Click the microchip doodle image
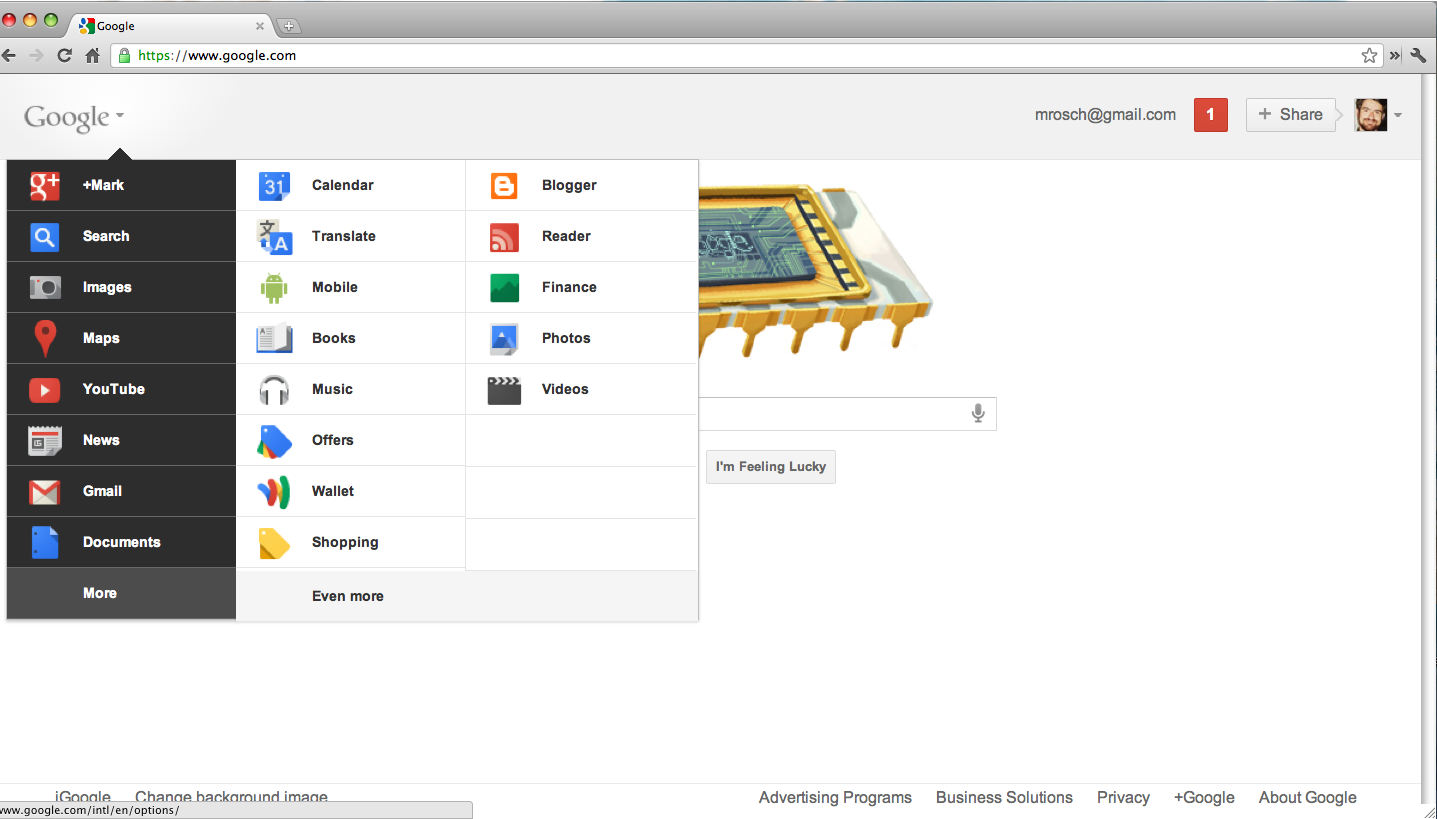The image size is (1437, 819). click(x=815, y=268)
